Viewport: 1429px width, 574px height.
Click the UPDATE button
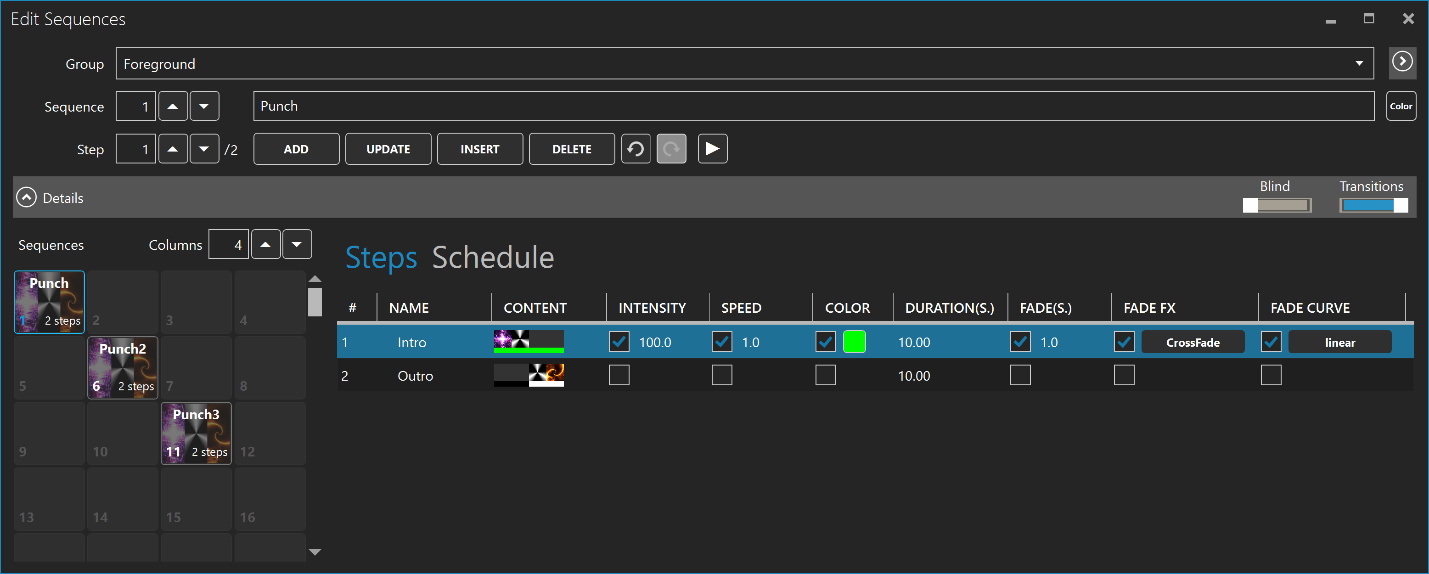tap(388, 149)
